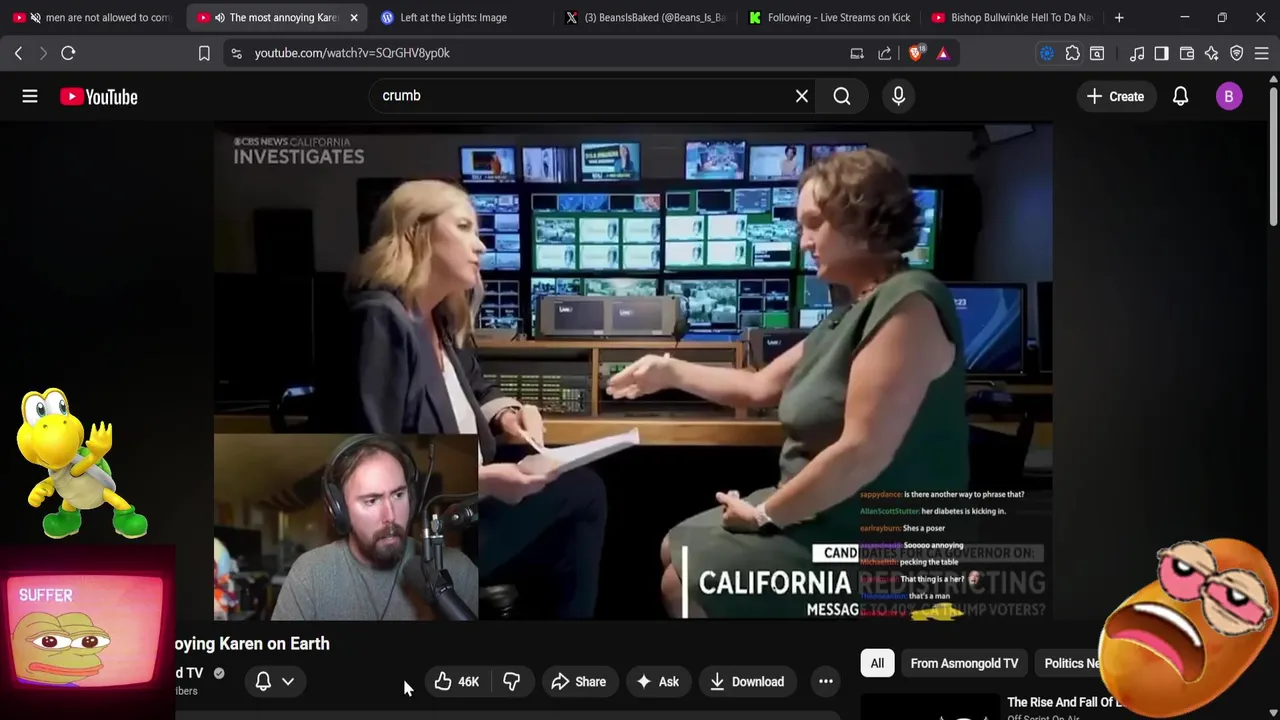Run the YouTube search magnifier button

click(x=842, y=96)
